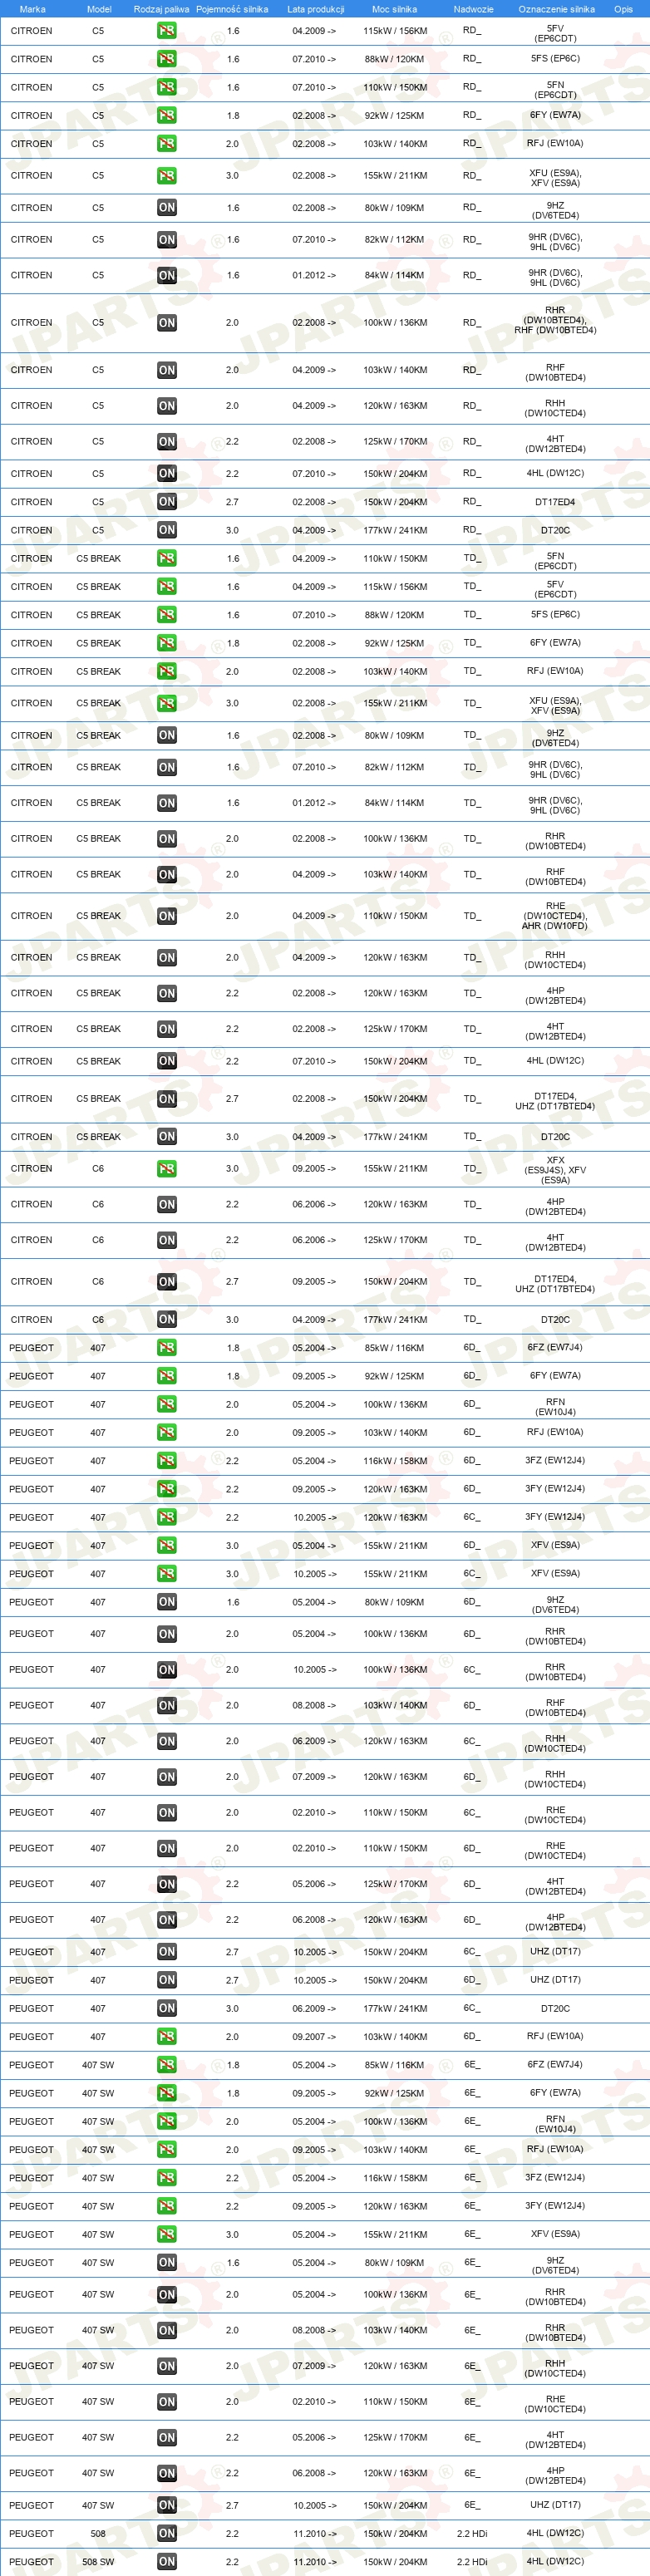The image size is (650, 2576).
Task: Click petrol icon in Peugeot 407 09.2007 row
Action: [x=167, y=2036]
